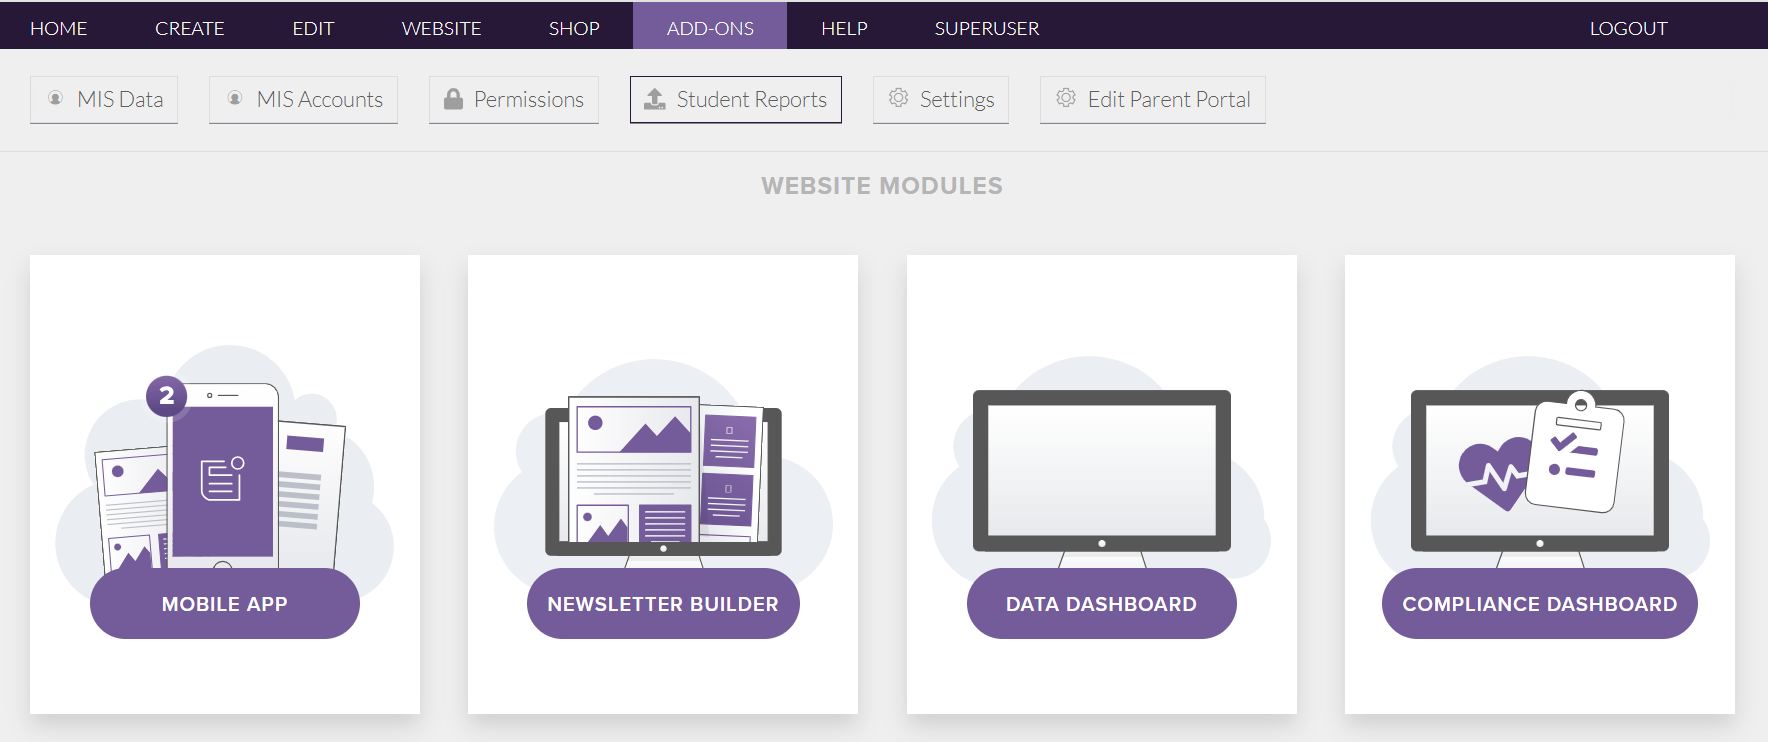Log out using the LOGOUT link
Image resolution: width=1768 pixels, height=742 pixels.
(x=1628, y=28)
